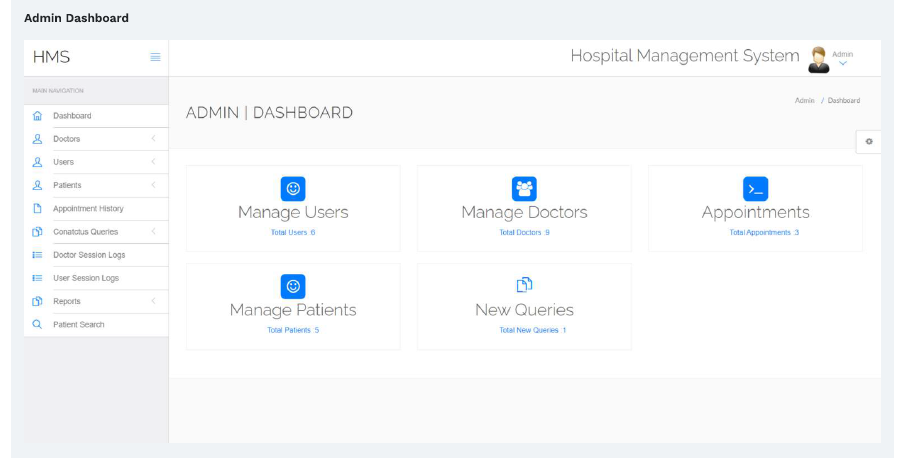
Task: Click the New Queries card title
Action: [524, 310]
